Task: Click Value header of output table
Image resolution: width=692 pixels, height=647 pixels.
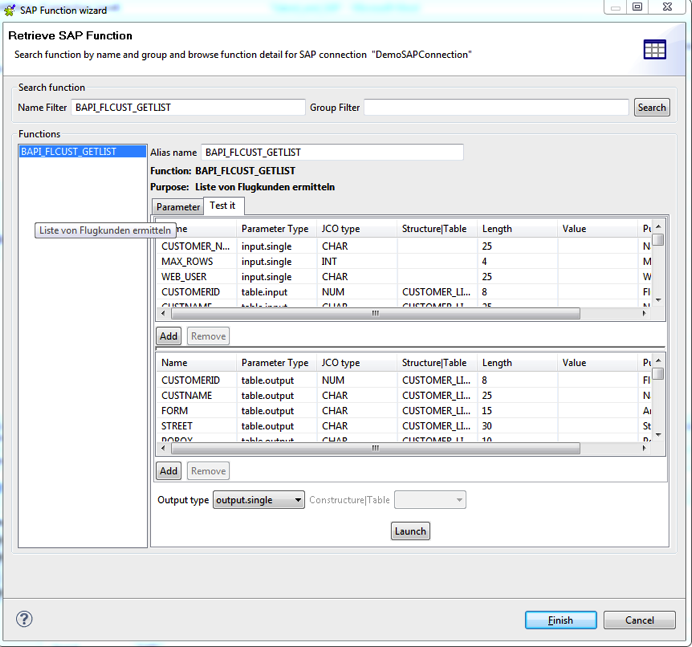Action: [x=598, y=363]
